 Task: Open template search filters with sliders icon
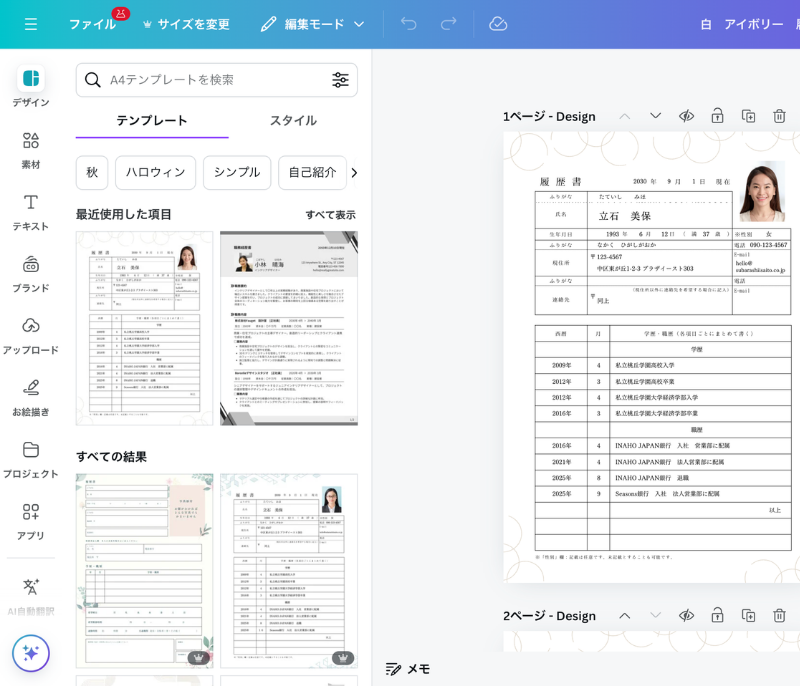coord(340,80)
